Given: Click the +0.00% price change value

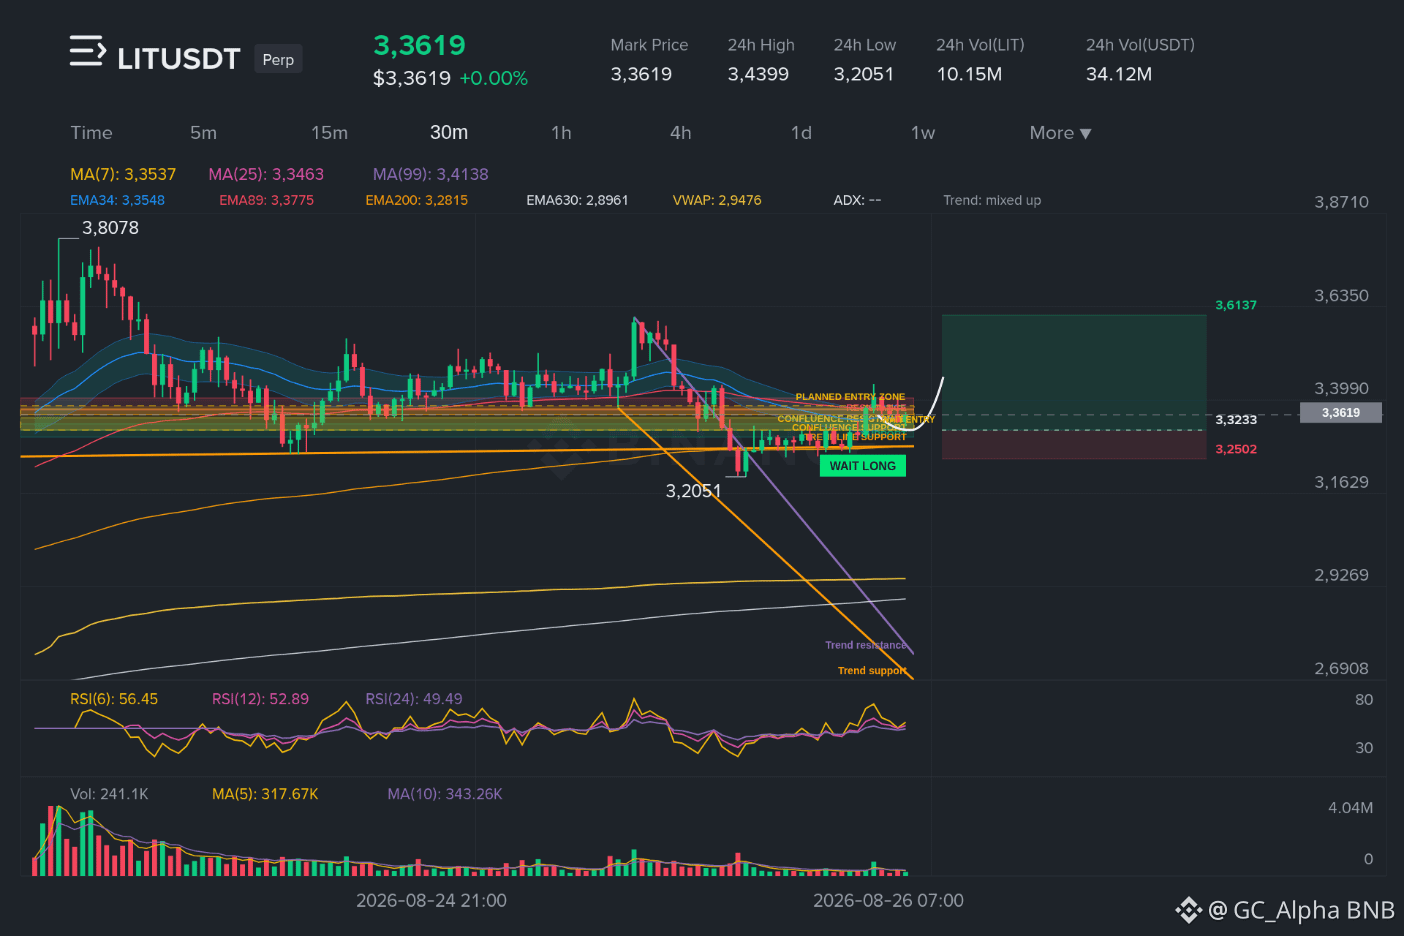Looking at the screenshot, I should 493,78.
